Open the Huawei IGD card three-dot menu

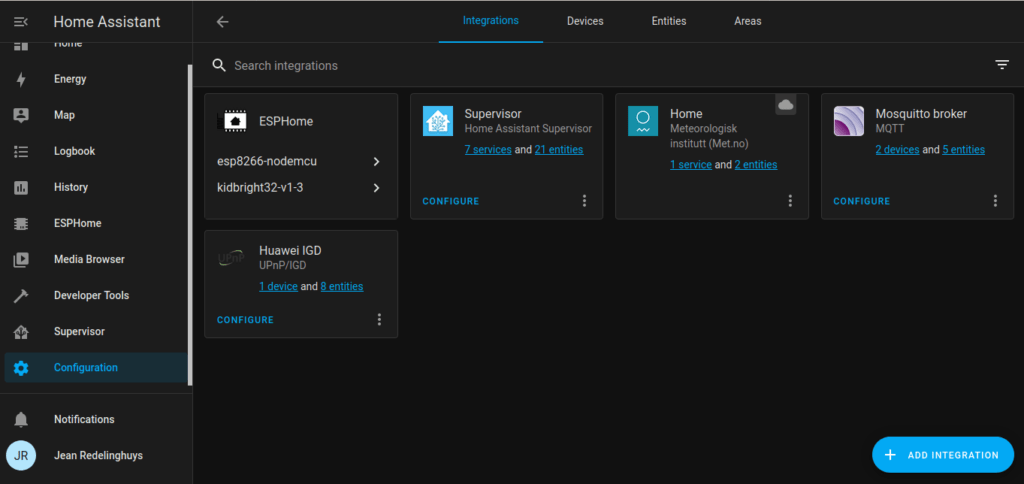379,319
